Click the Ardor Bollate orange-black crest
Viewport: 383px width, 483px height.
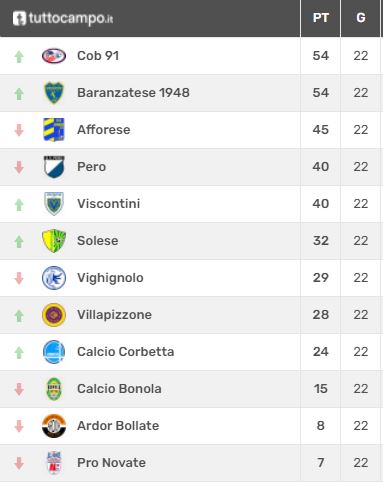point(54,426)
